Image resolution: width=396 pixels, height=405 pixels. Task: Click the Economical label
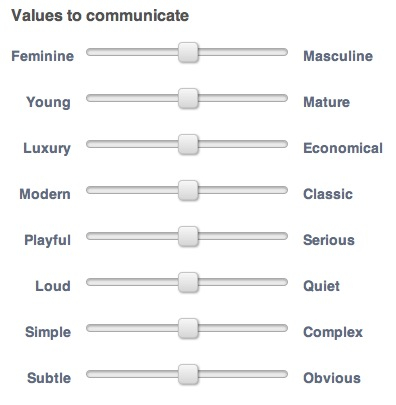[x=343, y=148]
